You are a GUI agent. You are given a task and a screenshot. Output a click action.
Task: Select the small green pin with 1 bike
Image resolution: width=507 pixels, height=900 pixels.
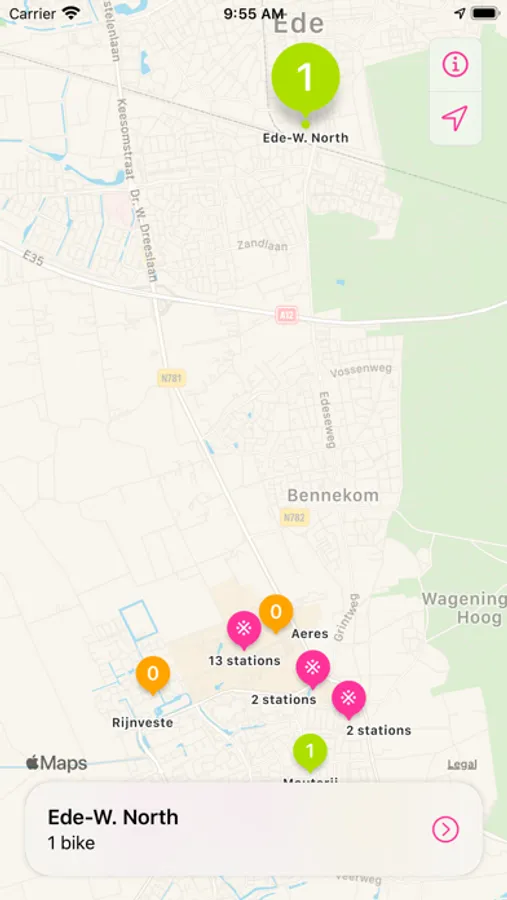coord(310,752)
